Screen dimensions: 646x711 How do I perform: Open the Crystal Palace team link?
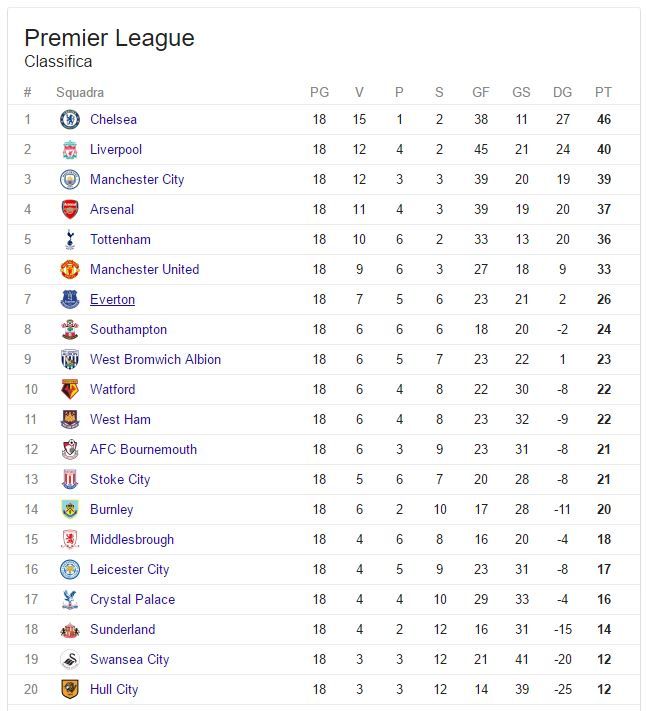[132, 599]
